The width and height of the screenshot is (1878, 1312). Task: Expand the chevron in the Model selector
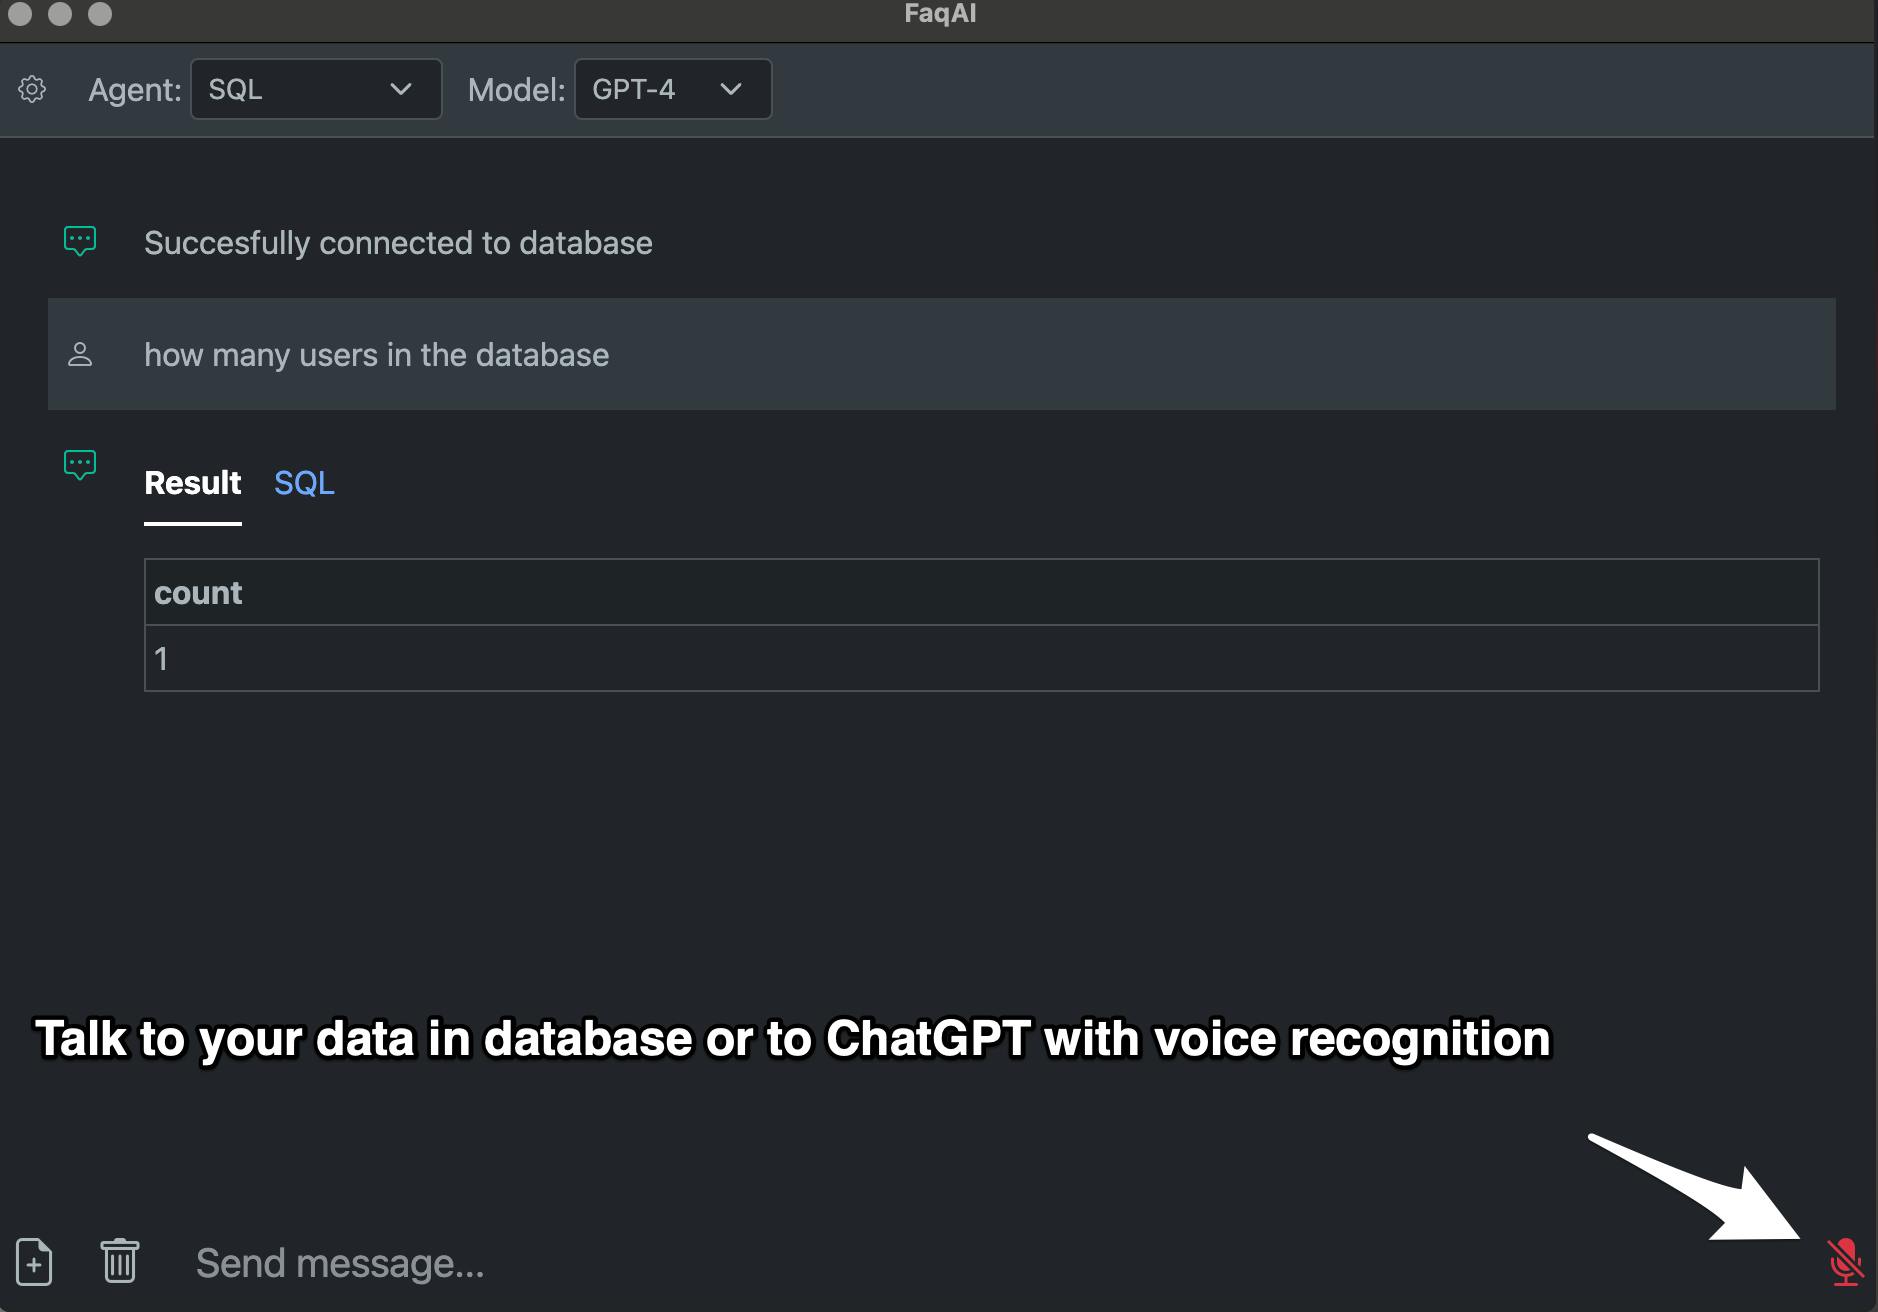[731, 89]
